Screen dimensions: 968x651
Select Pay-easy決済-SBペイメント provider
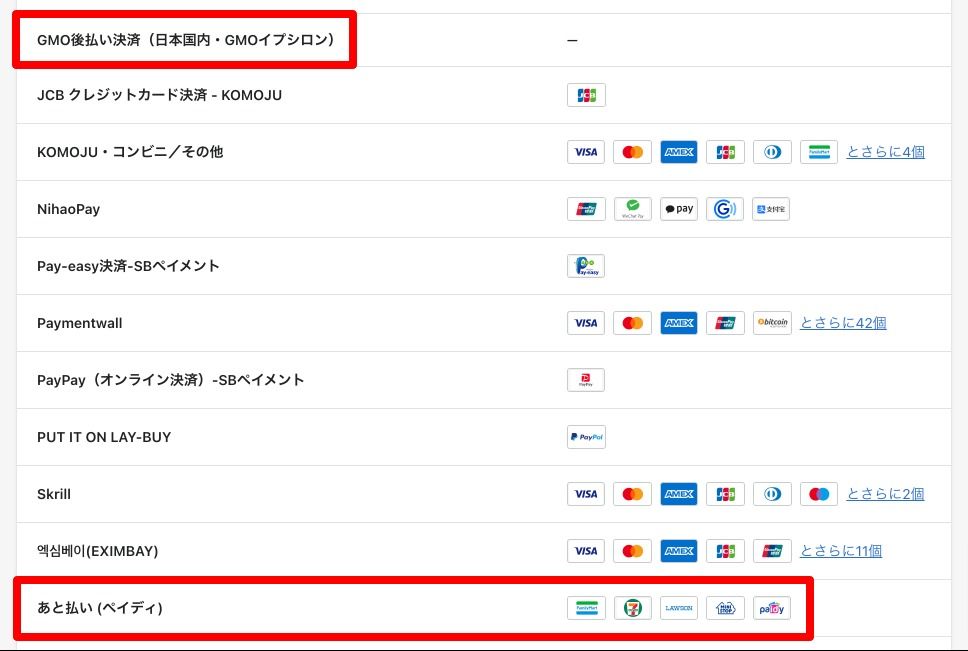click(x=128, y=266)
